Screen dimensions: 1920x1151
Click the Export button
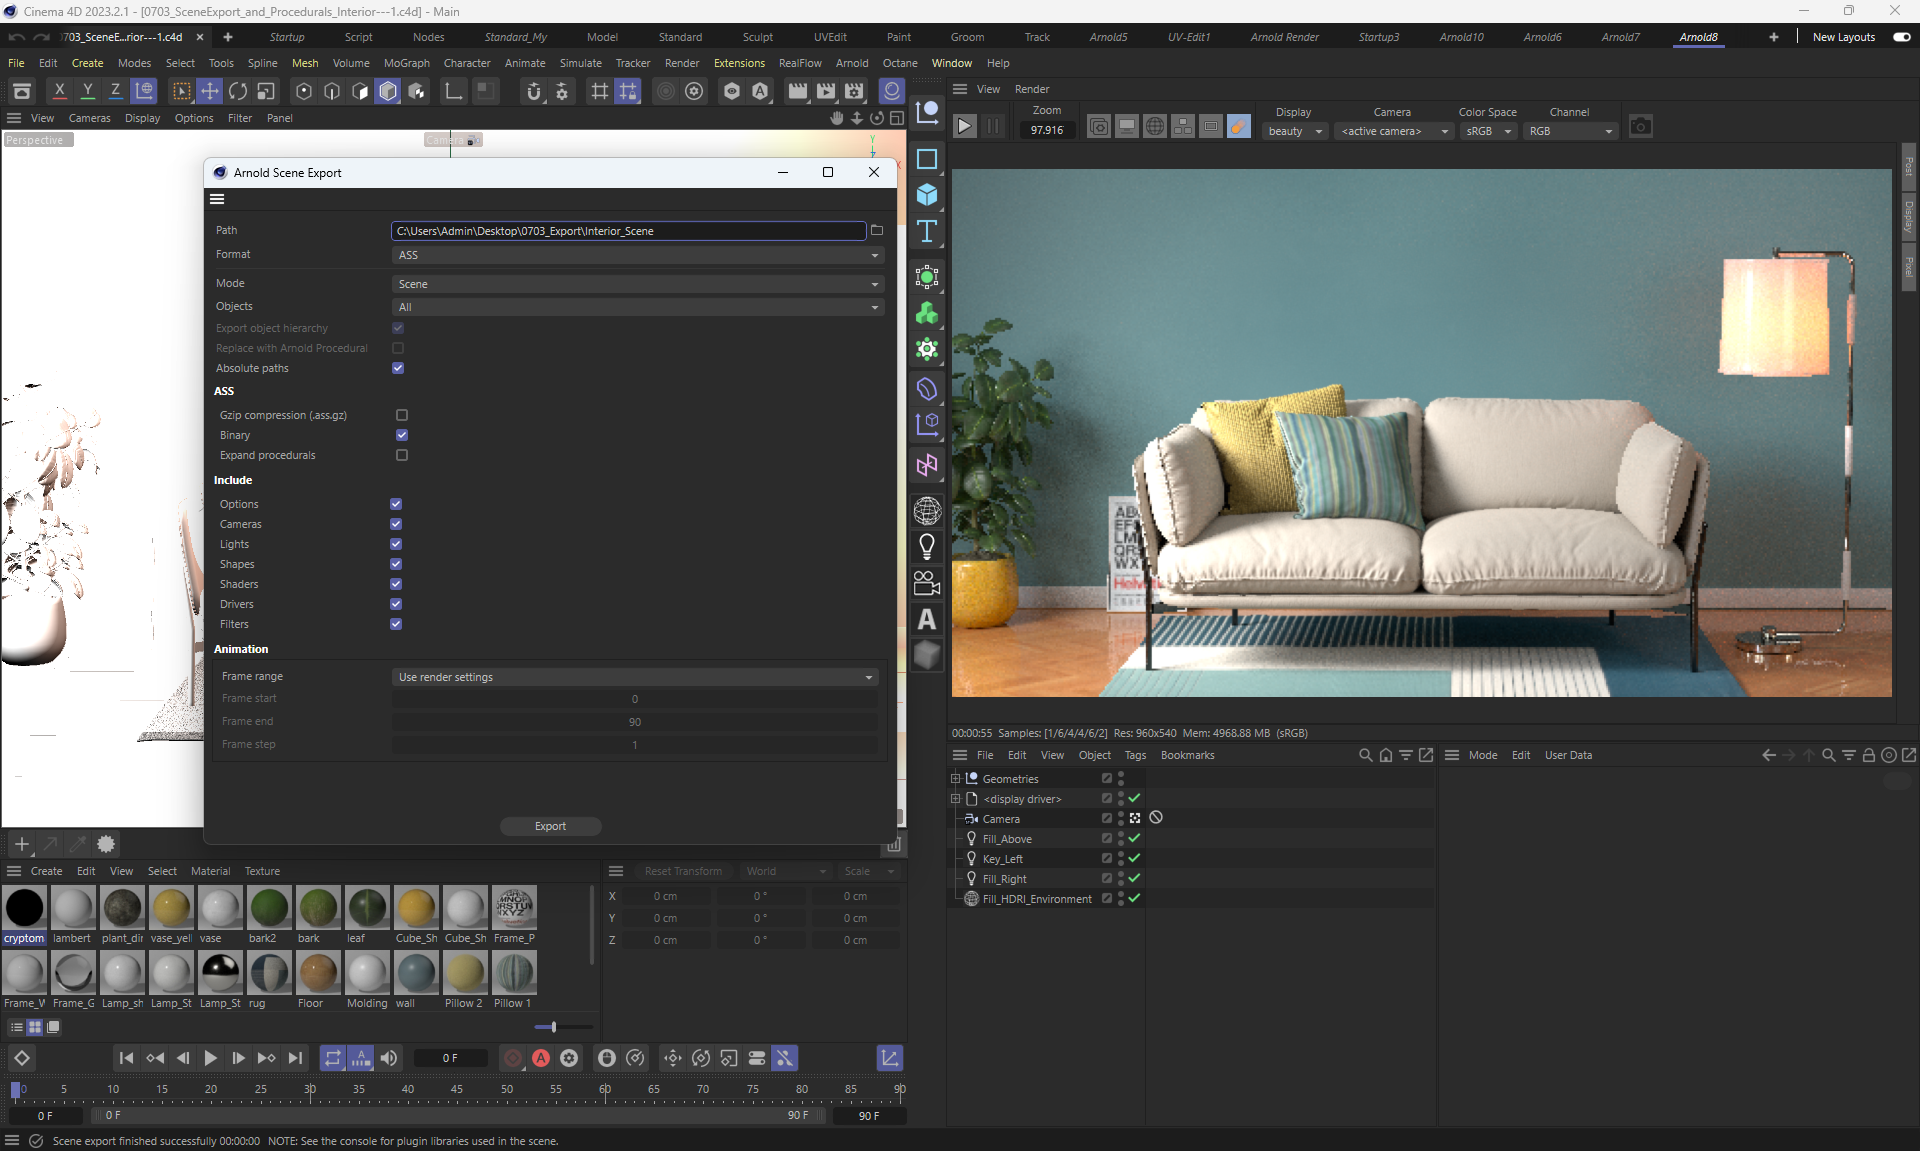click(x=550, y=826)
